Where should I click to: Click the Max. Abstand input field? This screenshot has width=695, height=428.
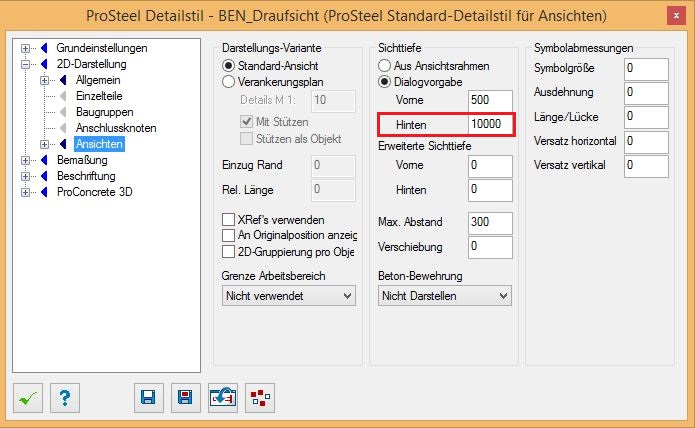click(x=490, y=222)
